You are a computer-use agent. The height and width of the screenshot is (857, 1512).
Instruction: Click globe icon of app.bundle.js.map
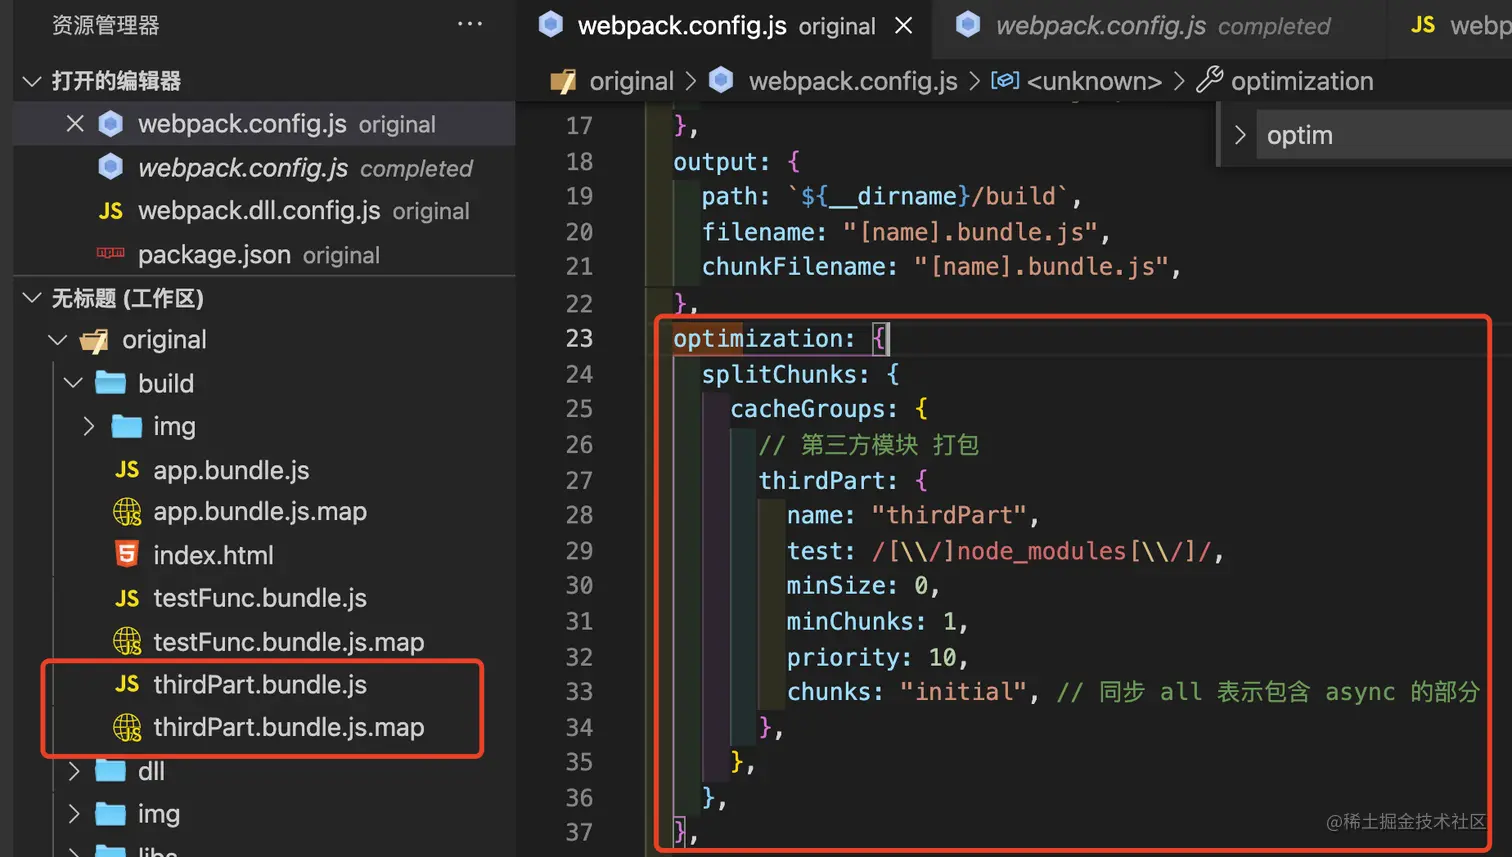pos(126,512)
